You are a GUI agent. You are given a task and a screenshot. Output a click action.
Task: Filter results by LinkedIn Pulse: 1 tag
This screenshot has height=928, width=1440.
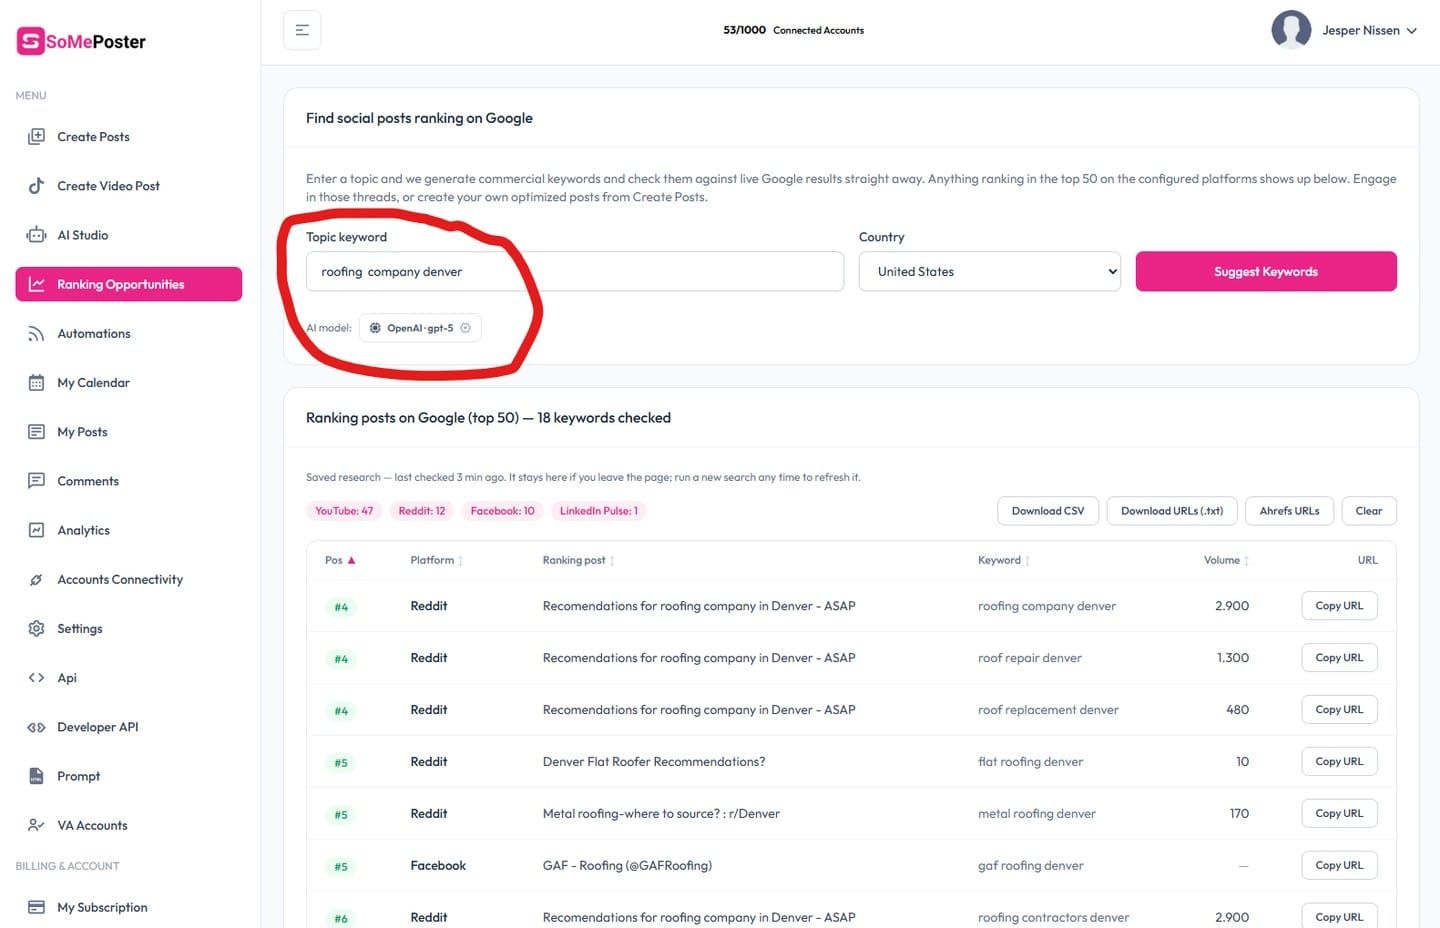598,511
